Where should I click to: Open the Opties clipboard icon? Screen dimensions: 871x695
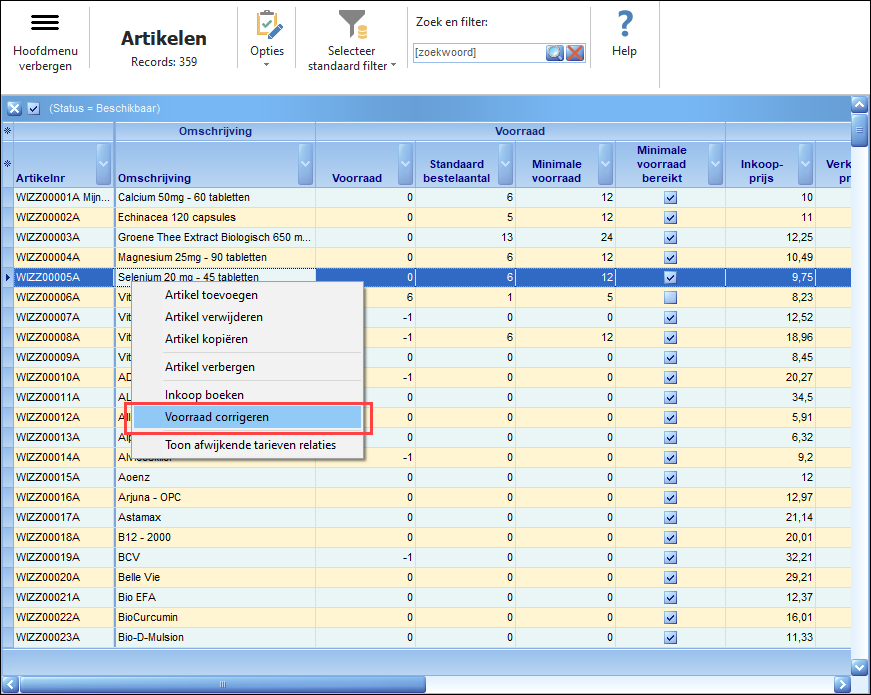(269, 25)
